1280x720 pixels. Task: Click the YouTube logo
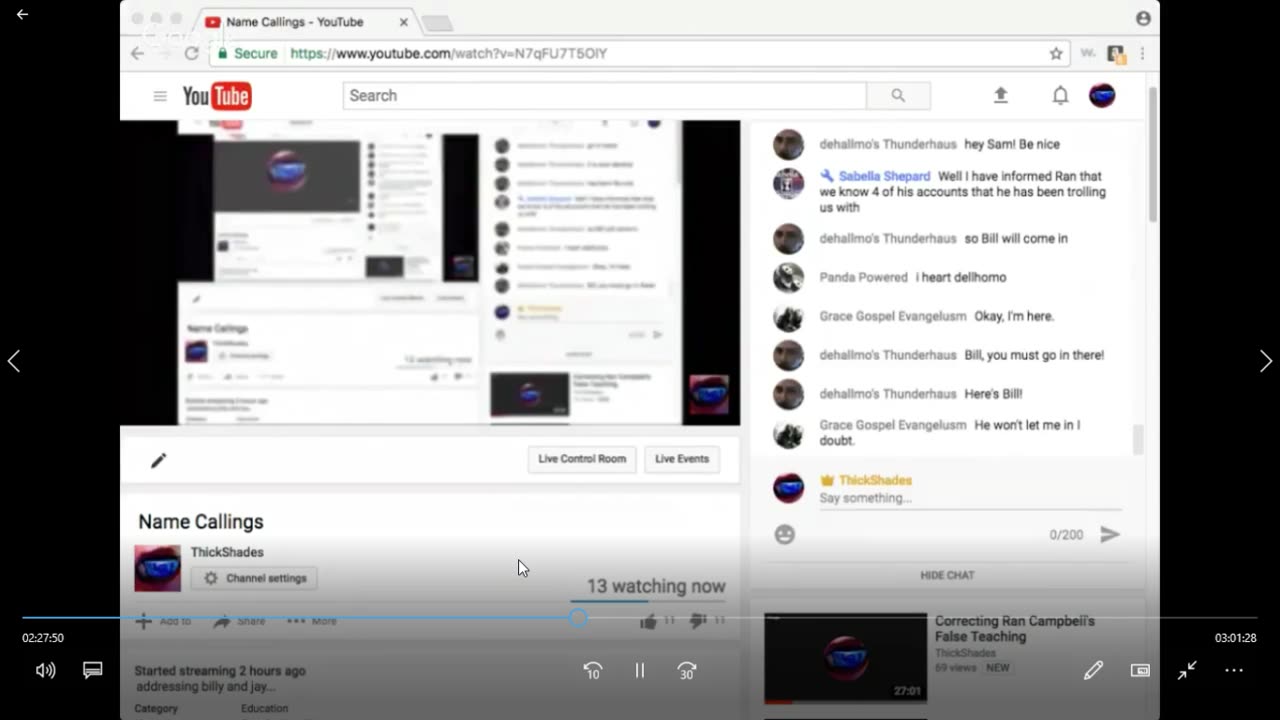(216, 96)
